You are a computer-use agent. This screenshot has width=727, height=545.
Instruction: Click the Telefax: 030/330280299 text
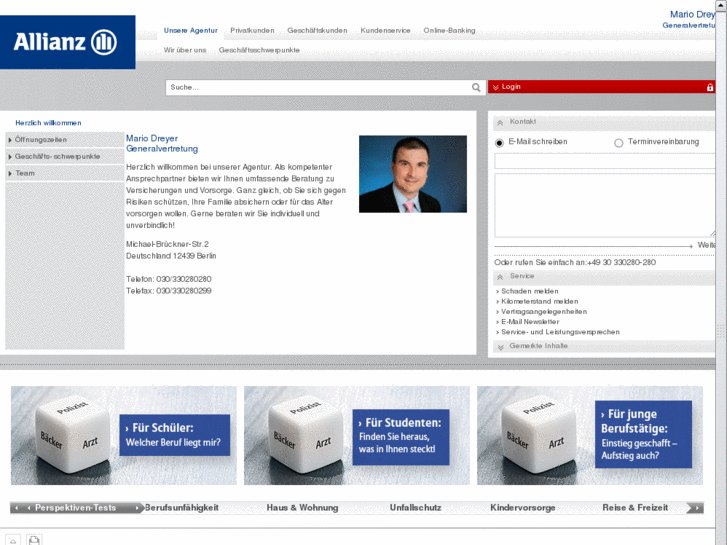169,291
